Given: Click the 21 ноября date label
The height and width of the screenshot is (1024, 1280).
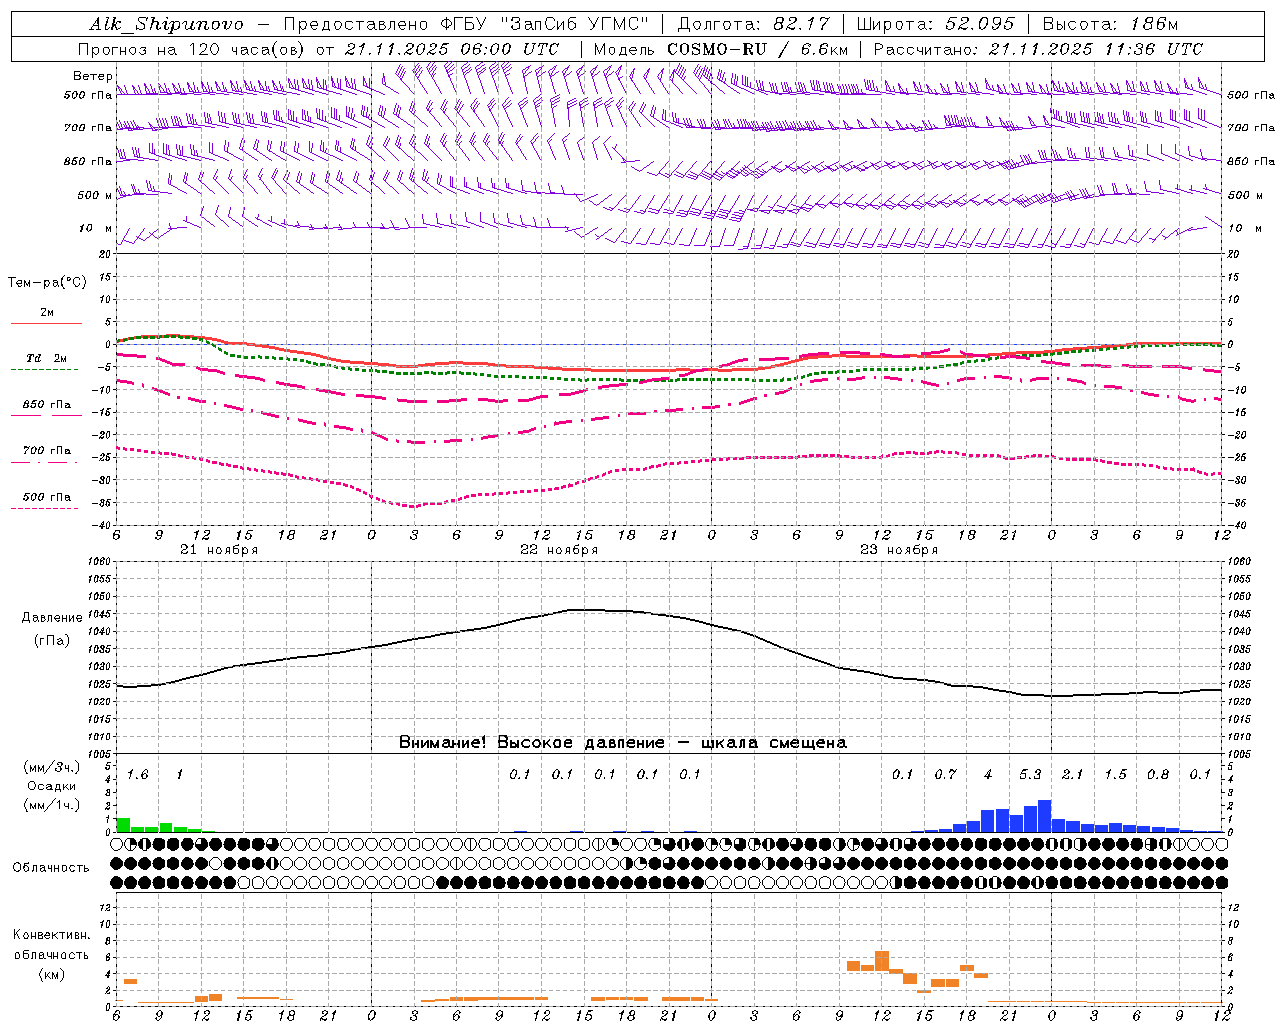Looking at the screenshot, I should [x=219, y=550].
